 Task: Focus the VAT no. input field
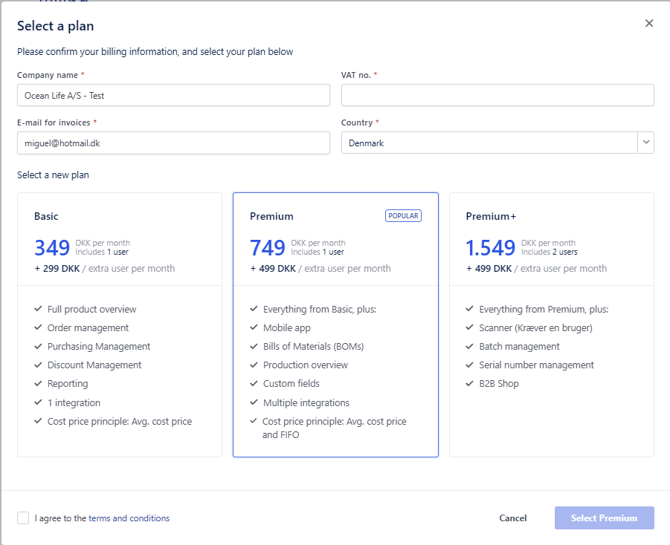pyautogui.click(x=497, y=95)
